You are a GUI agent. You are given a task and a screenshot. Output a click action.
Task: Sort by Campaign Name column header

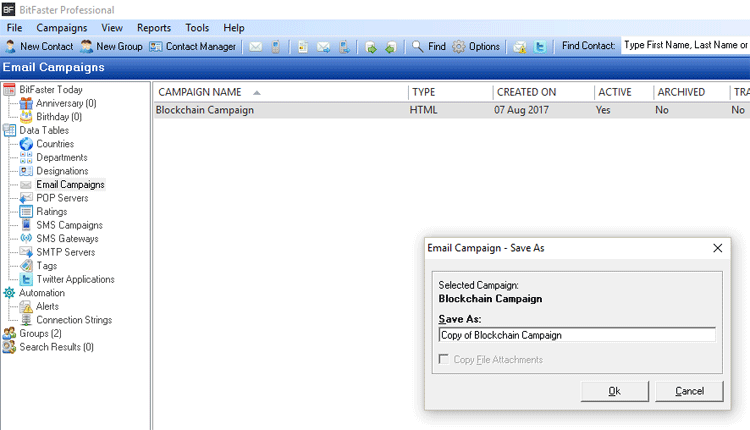pos(200,92)
